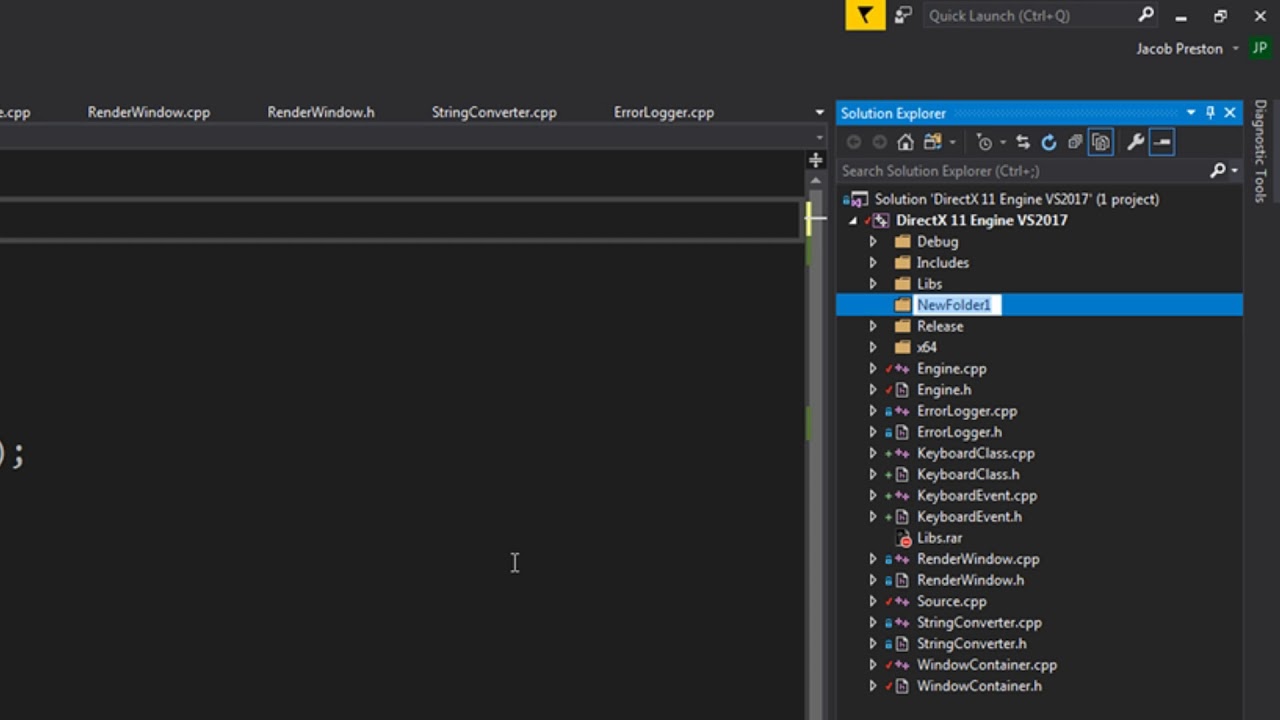The image size is (1280, 720).
Task: Click the Home icon in Solution Explorer
Action: pos(905,142)
